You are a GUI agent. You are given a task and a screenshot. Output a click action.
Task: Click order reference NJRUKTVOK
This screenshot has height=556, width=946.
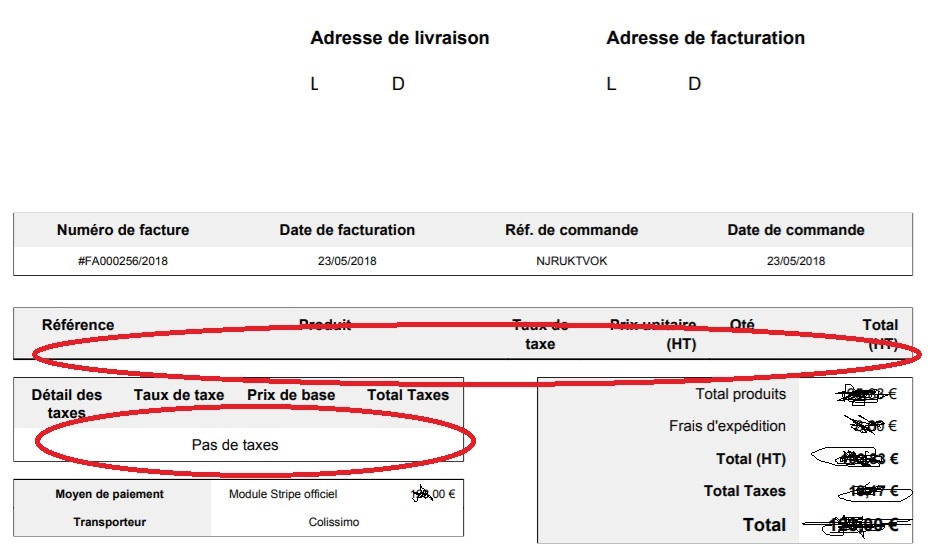[571, 261]
